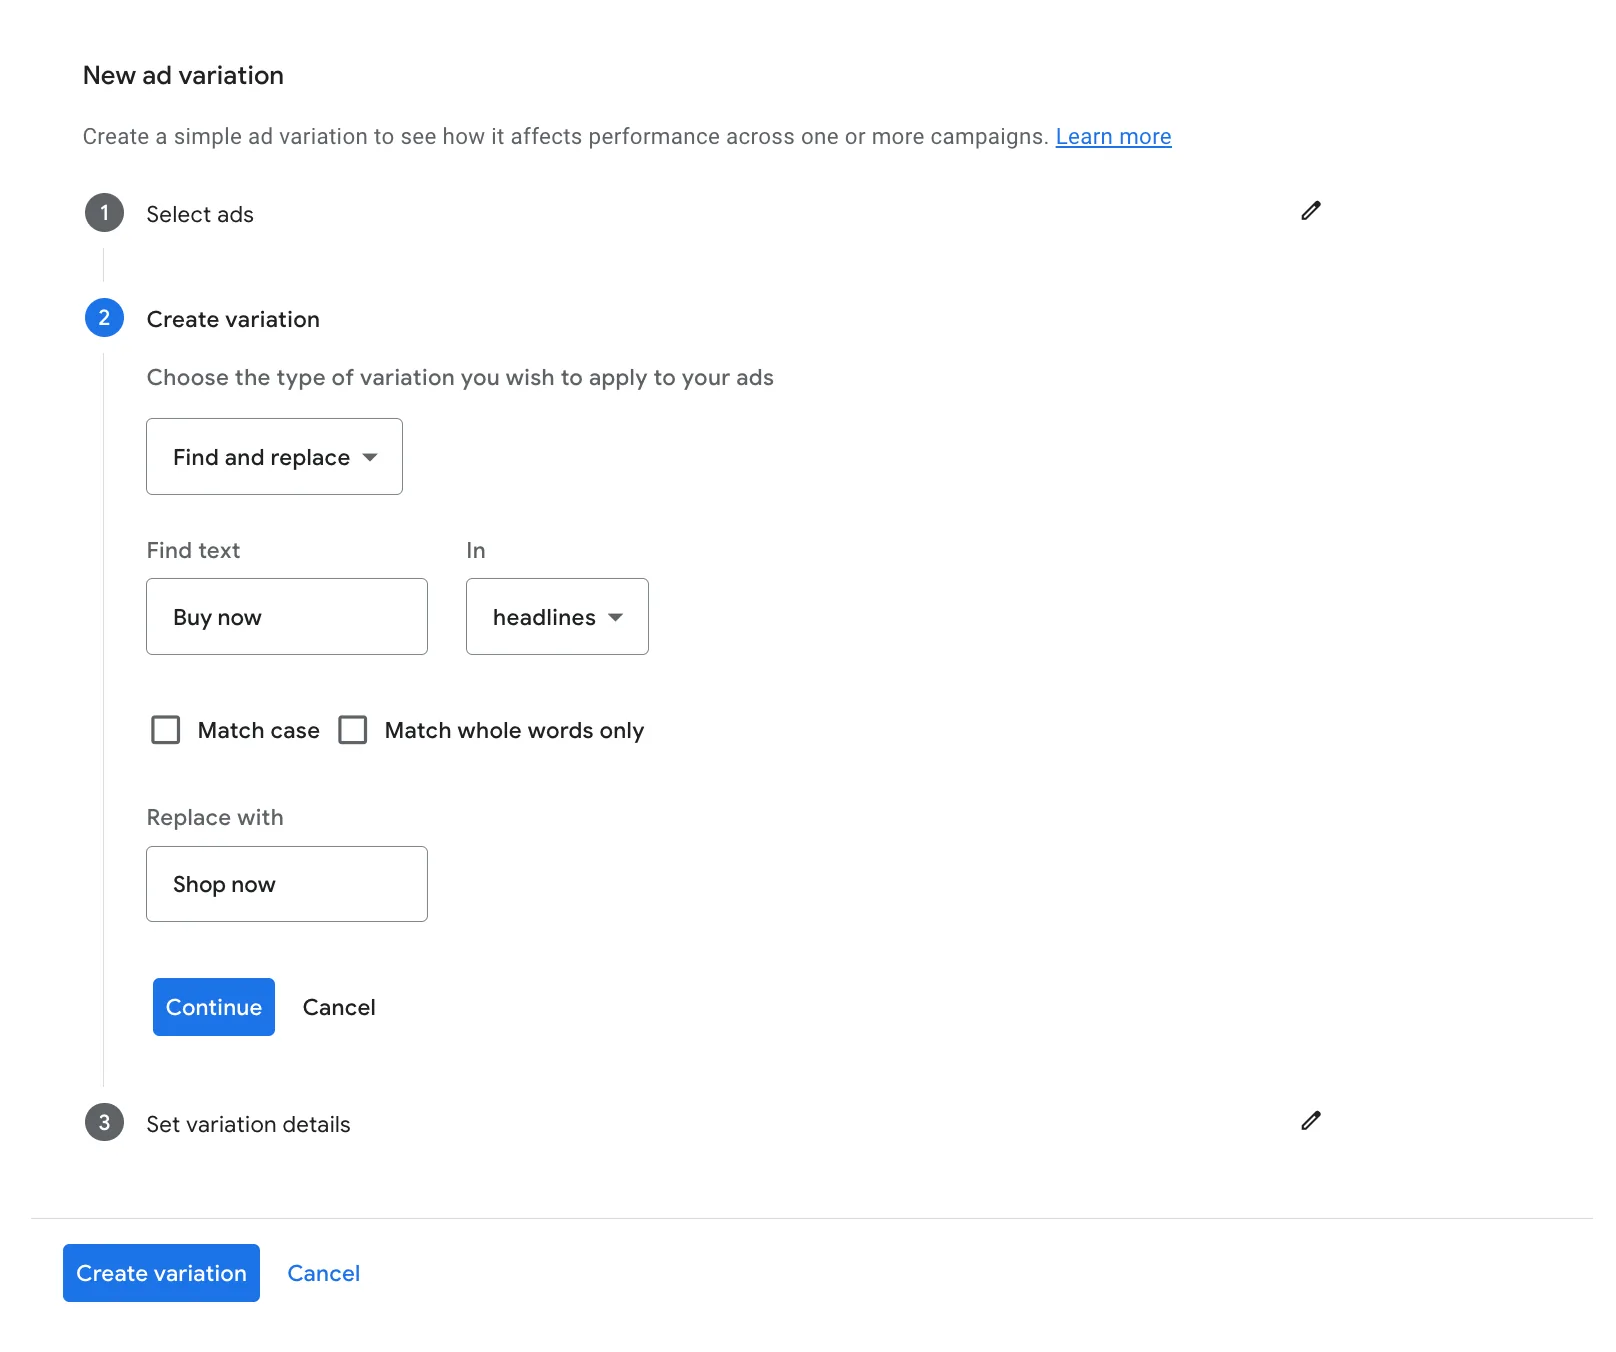Viewport: 1616px width, 1352px height.
Task: Click the blue Continue button
Action: point(214,1007)
